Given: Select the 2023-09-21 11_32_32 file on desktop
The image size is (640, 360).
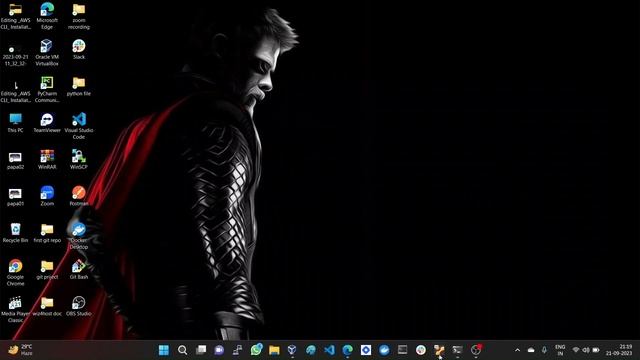Looking at the screenshot, I should click(x=16, y=56).
